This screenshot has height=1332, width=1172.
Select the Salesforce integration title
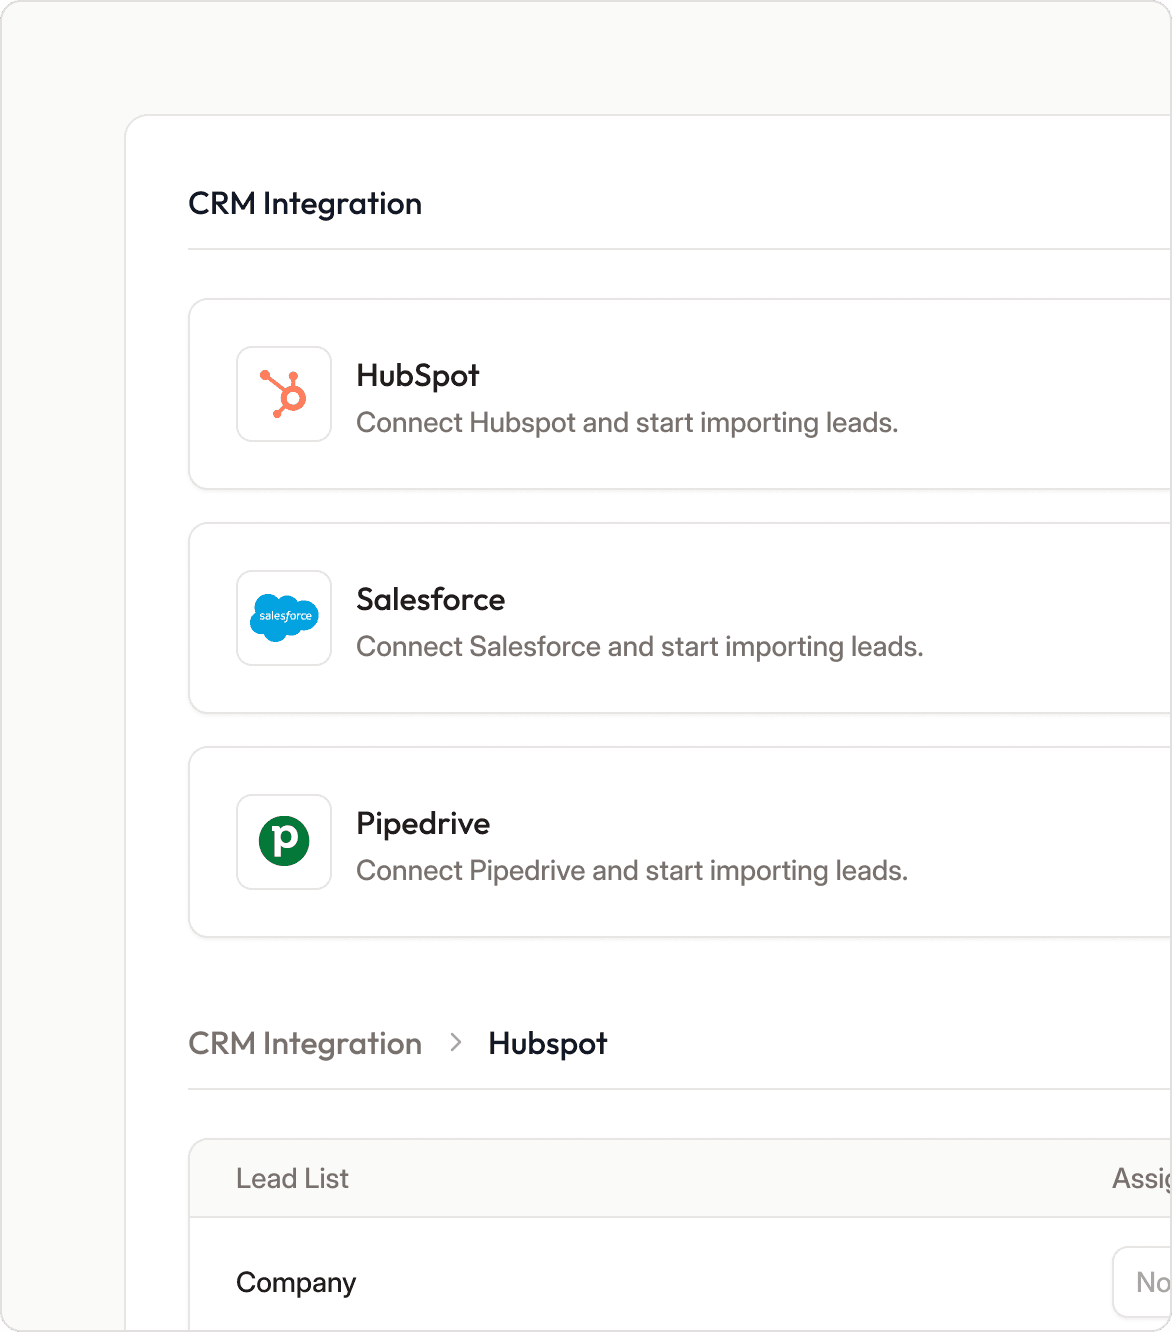[431, 600]
